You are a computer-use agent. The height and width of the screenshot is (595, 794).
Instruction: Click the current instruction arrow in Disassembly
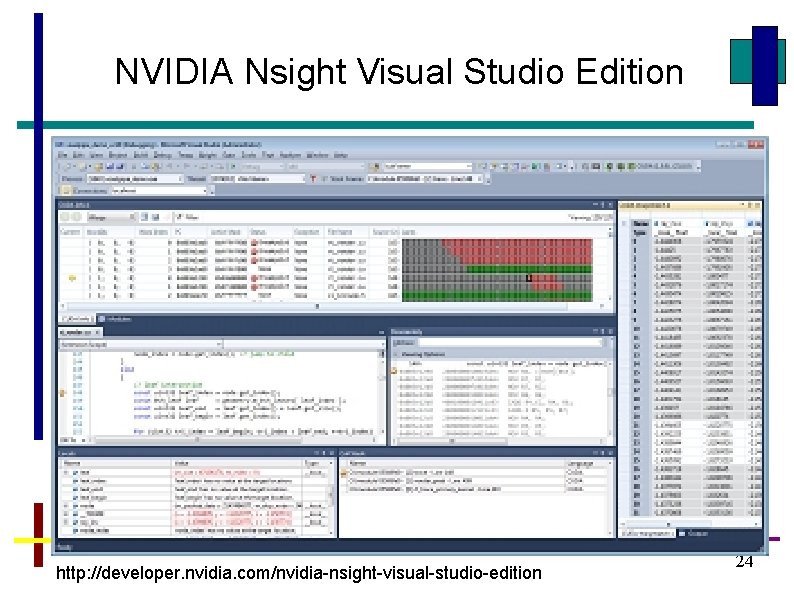pos(394,371)
